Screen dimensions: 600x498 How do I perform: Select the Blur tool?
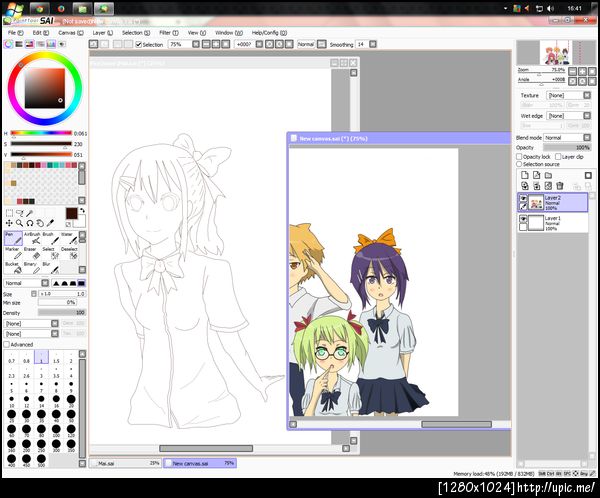51,268
